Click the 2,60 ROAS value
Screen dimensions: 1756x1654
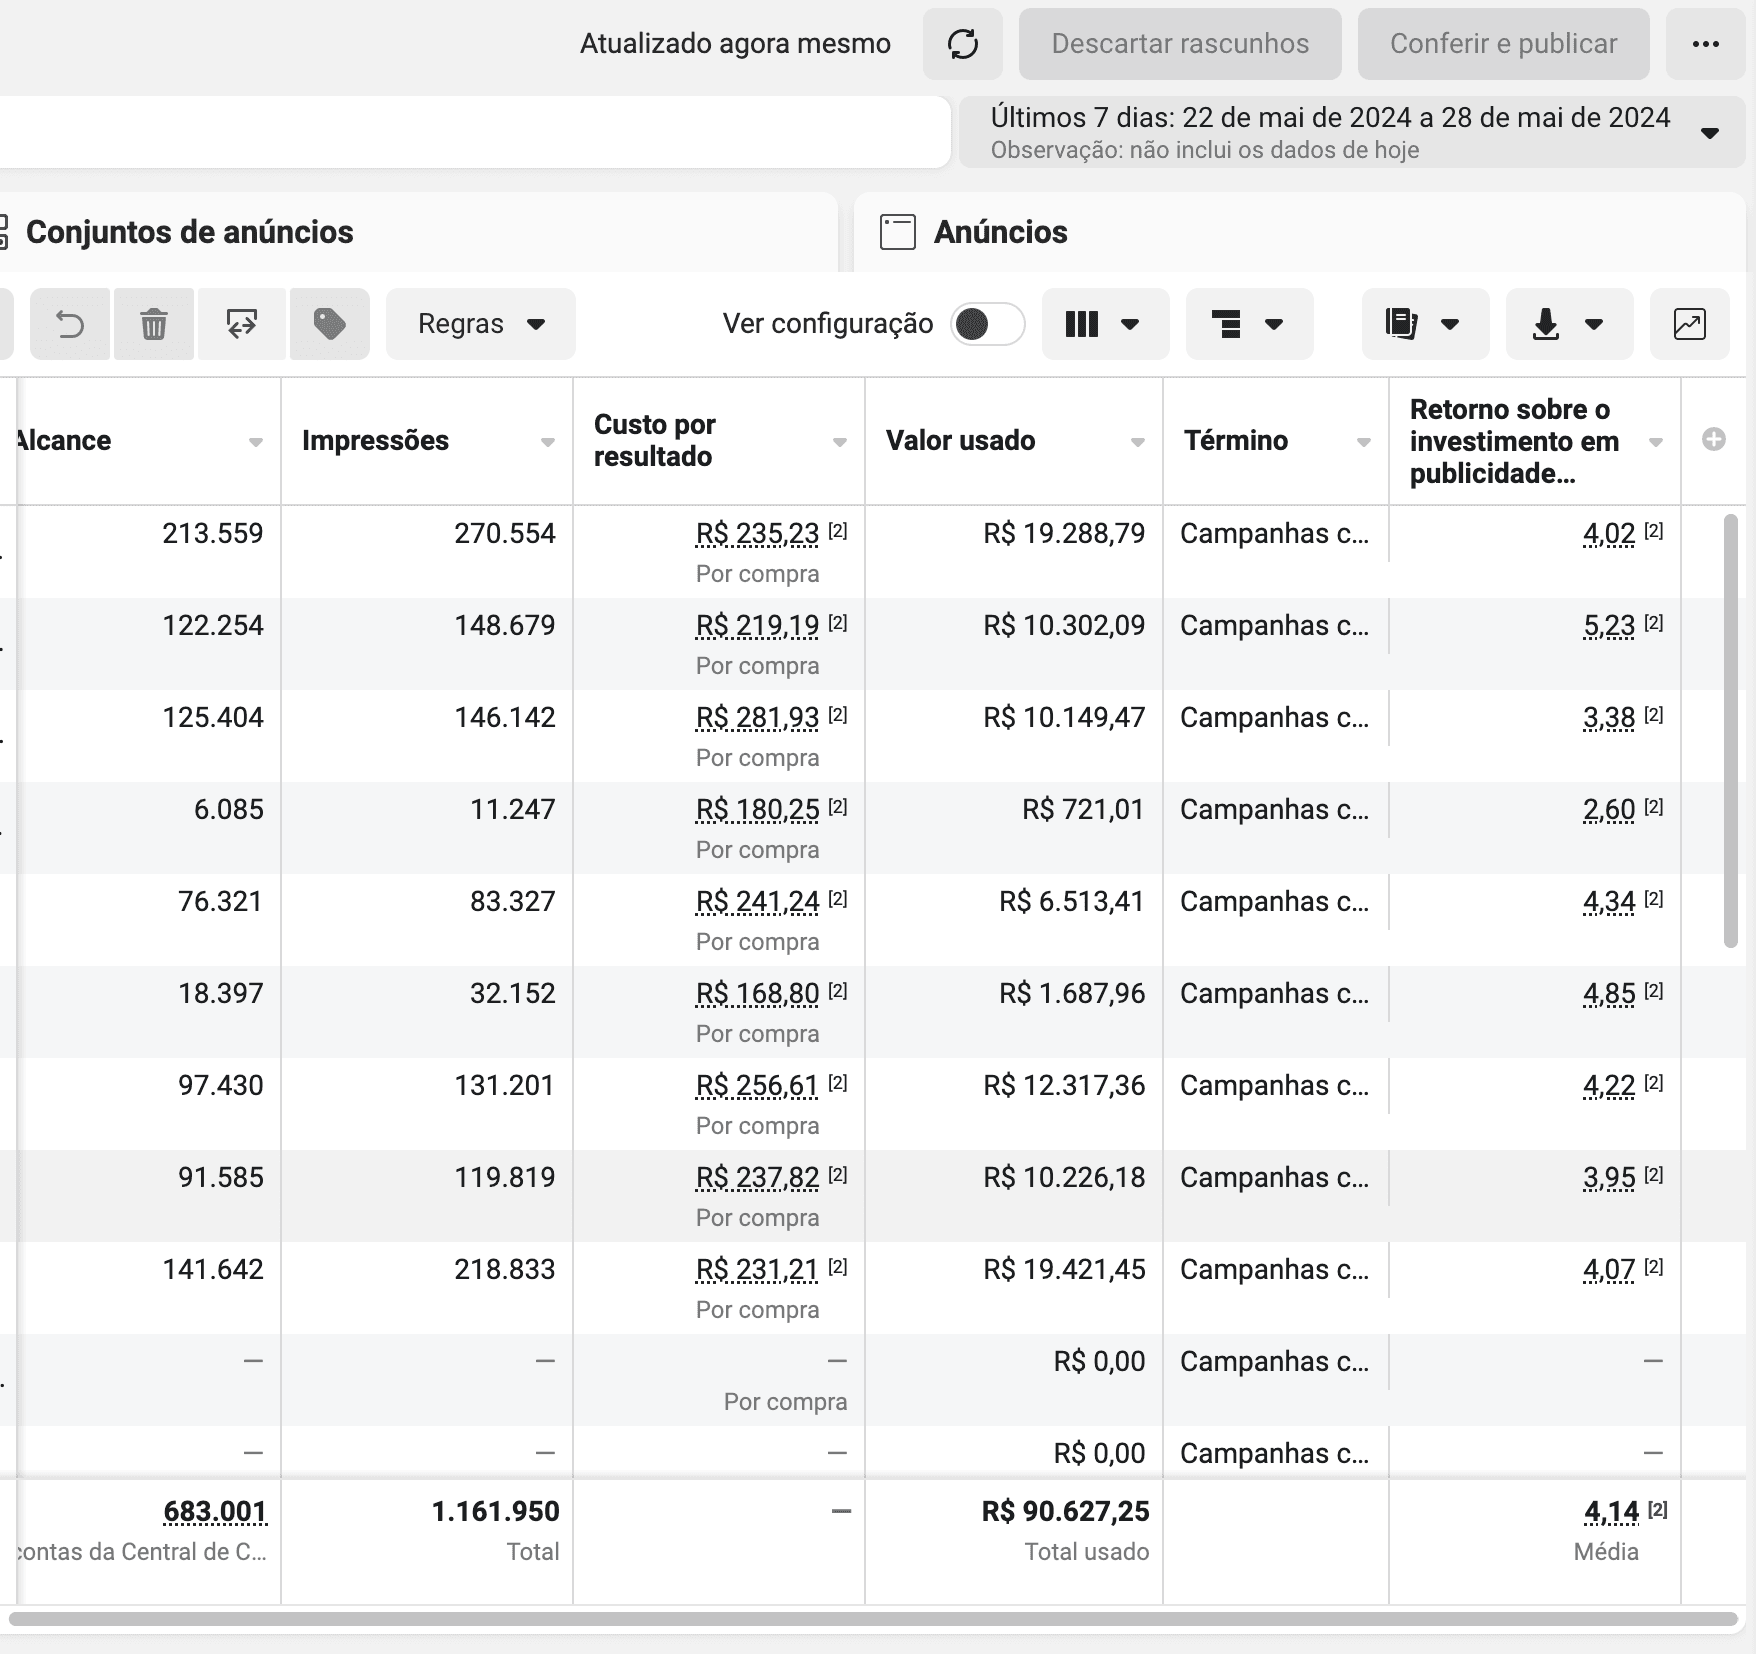[x=1609, y=810]
